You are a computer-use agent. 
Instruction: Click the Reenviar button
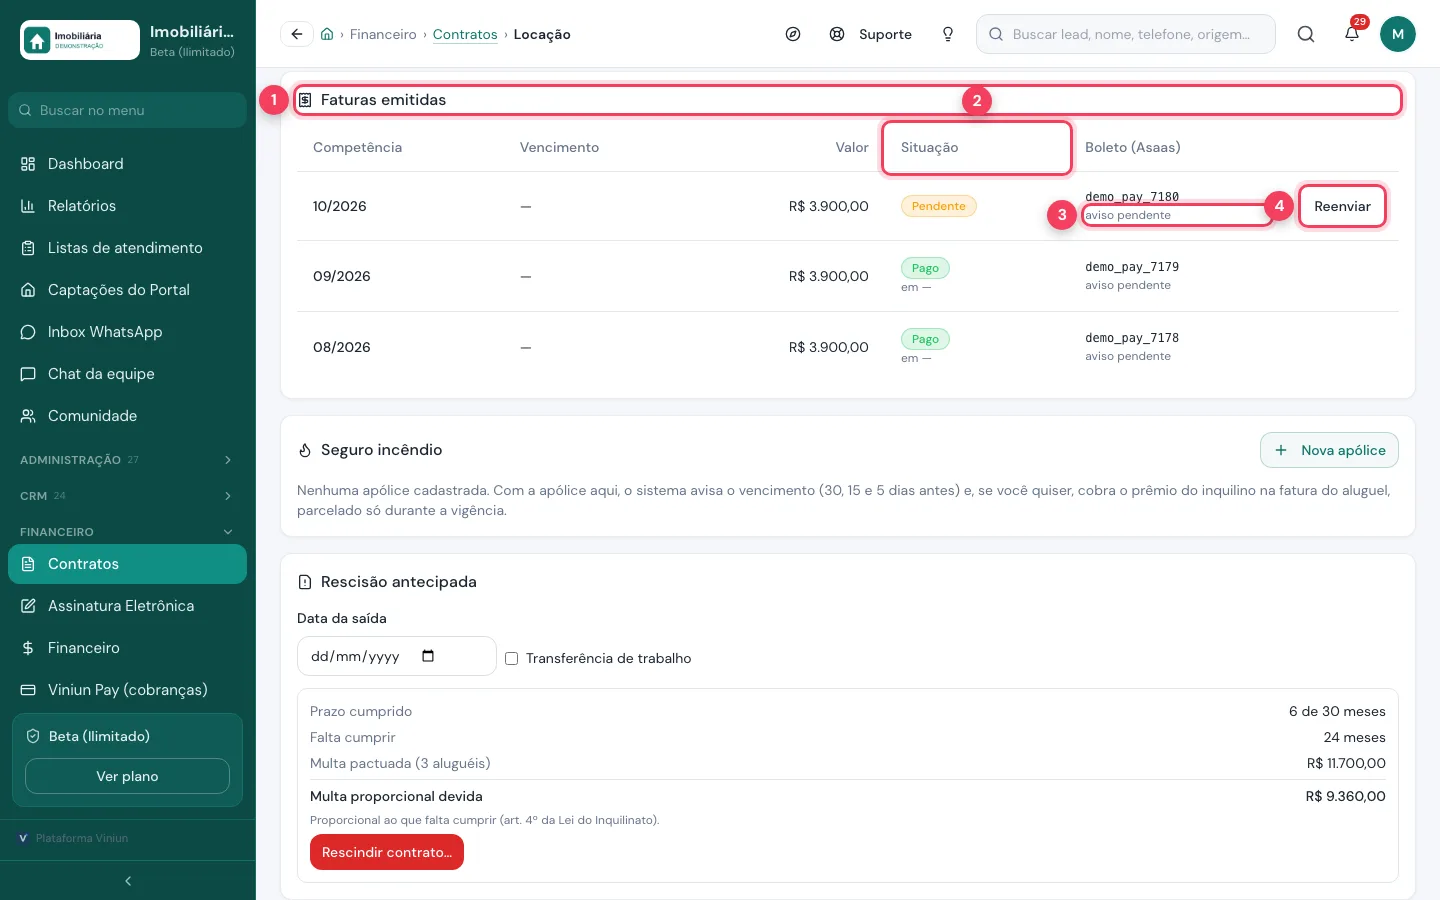pos(1342,206)
